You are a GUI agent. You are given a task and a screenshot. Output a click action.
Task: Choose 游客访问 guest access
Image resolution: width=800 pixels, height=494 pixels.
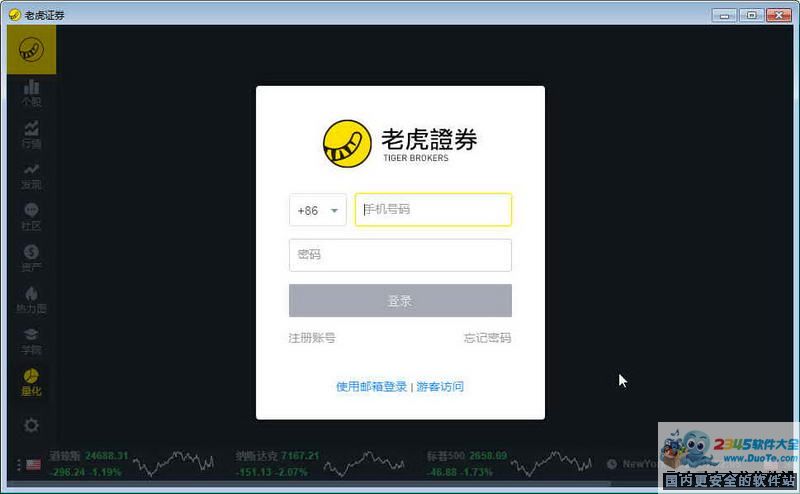(440, 386)
